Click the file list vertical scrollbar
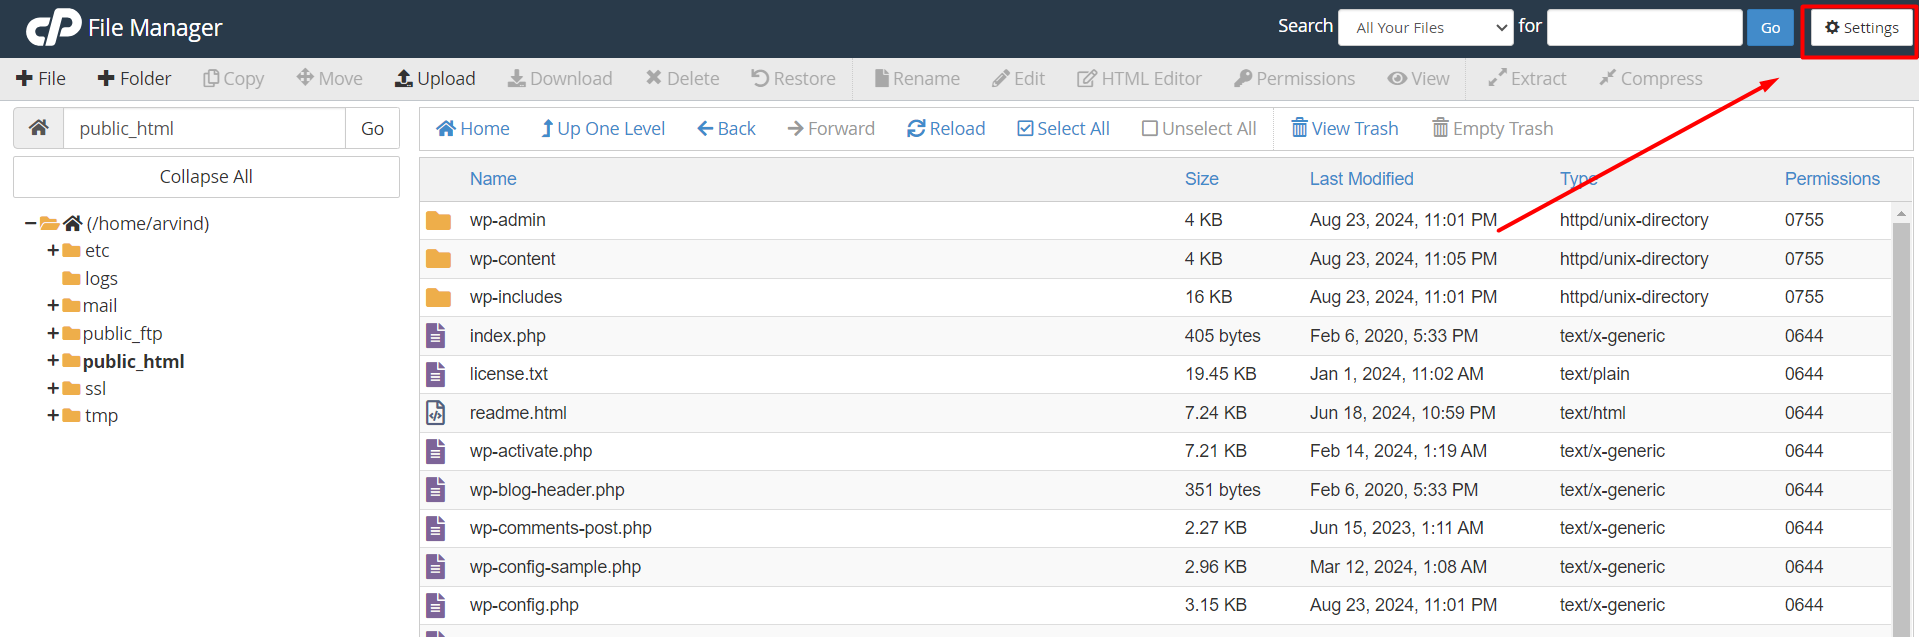This screenshot has height=637, width=1919. 1901,428
